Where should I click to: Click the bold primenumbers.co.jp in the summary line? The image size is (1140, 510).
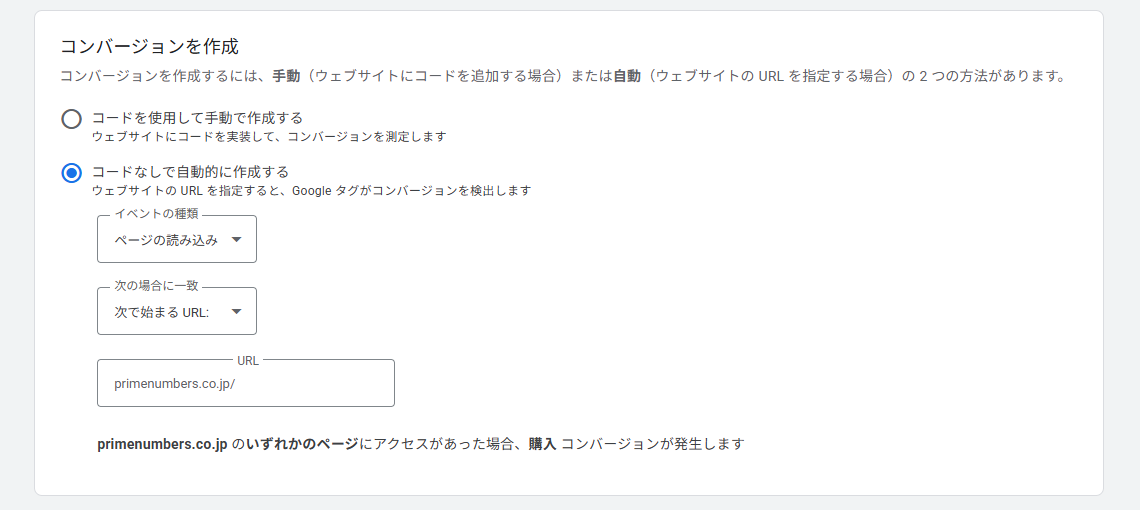click(x=163, y=443)
